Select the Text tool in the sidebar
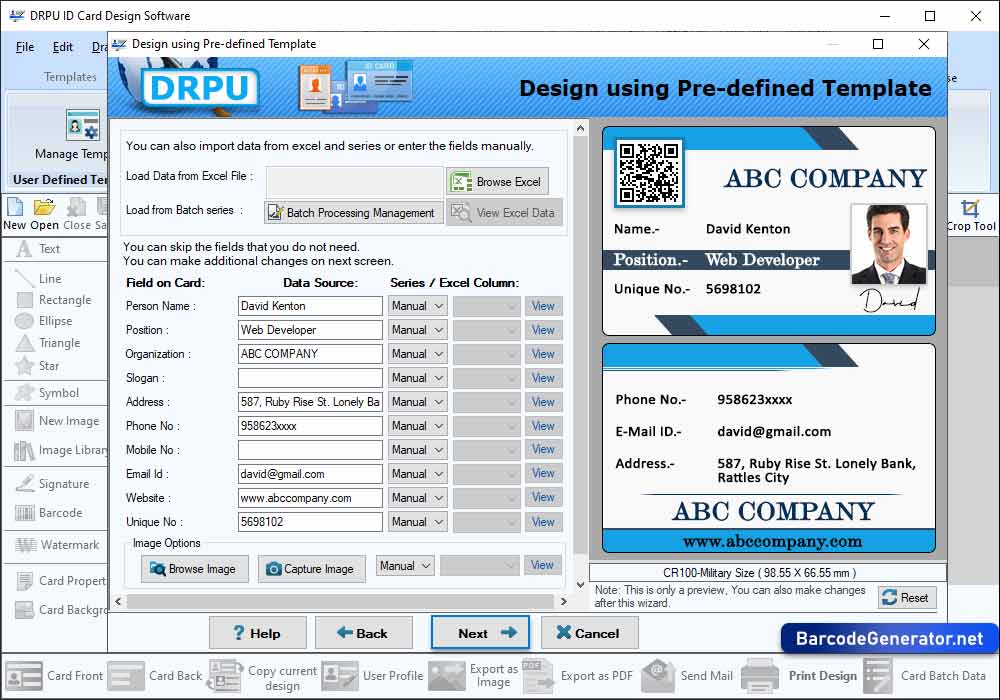This screenshot has width=1000, height=700. [38, 249]
